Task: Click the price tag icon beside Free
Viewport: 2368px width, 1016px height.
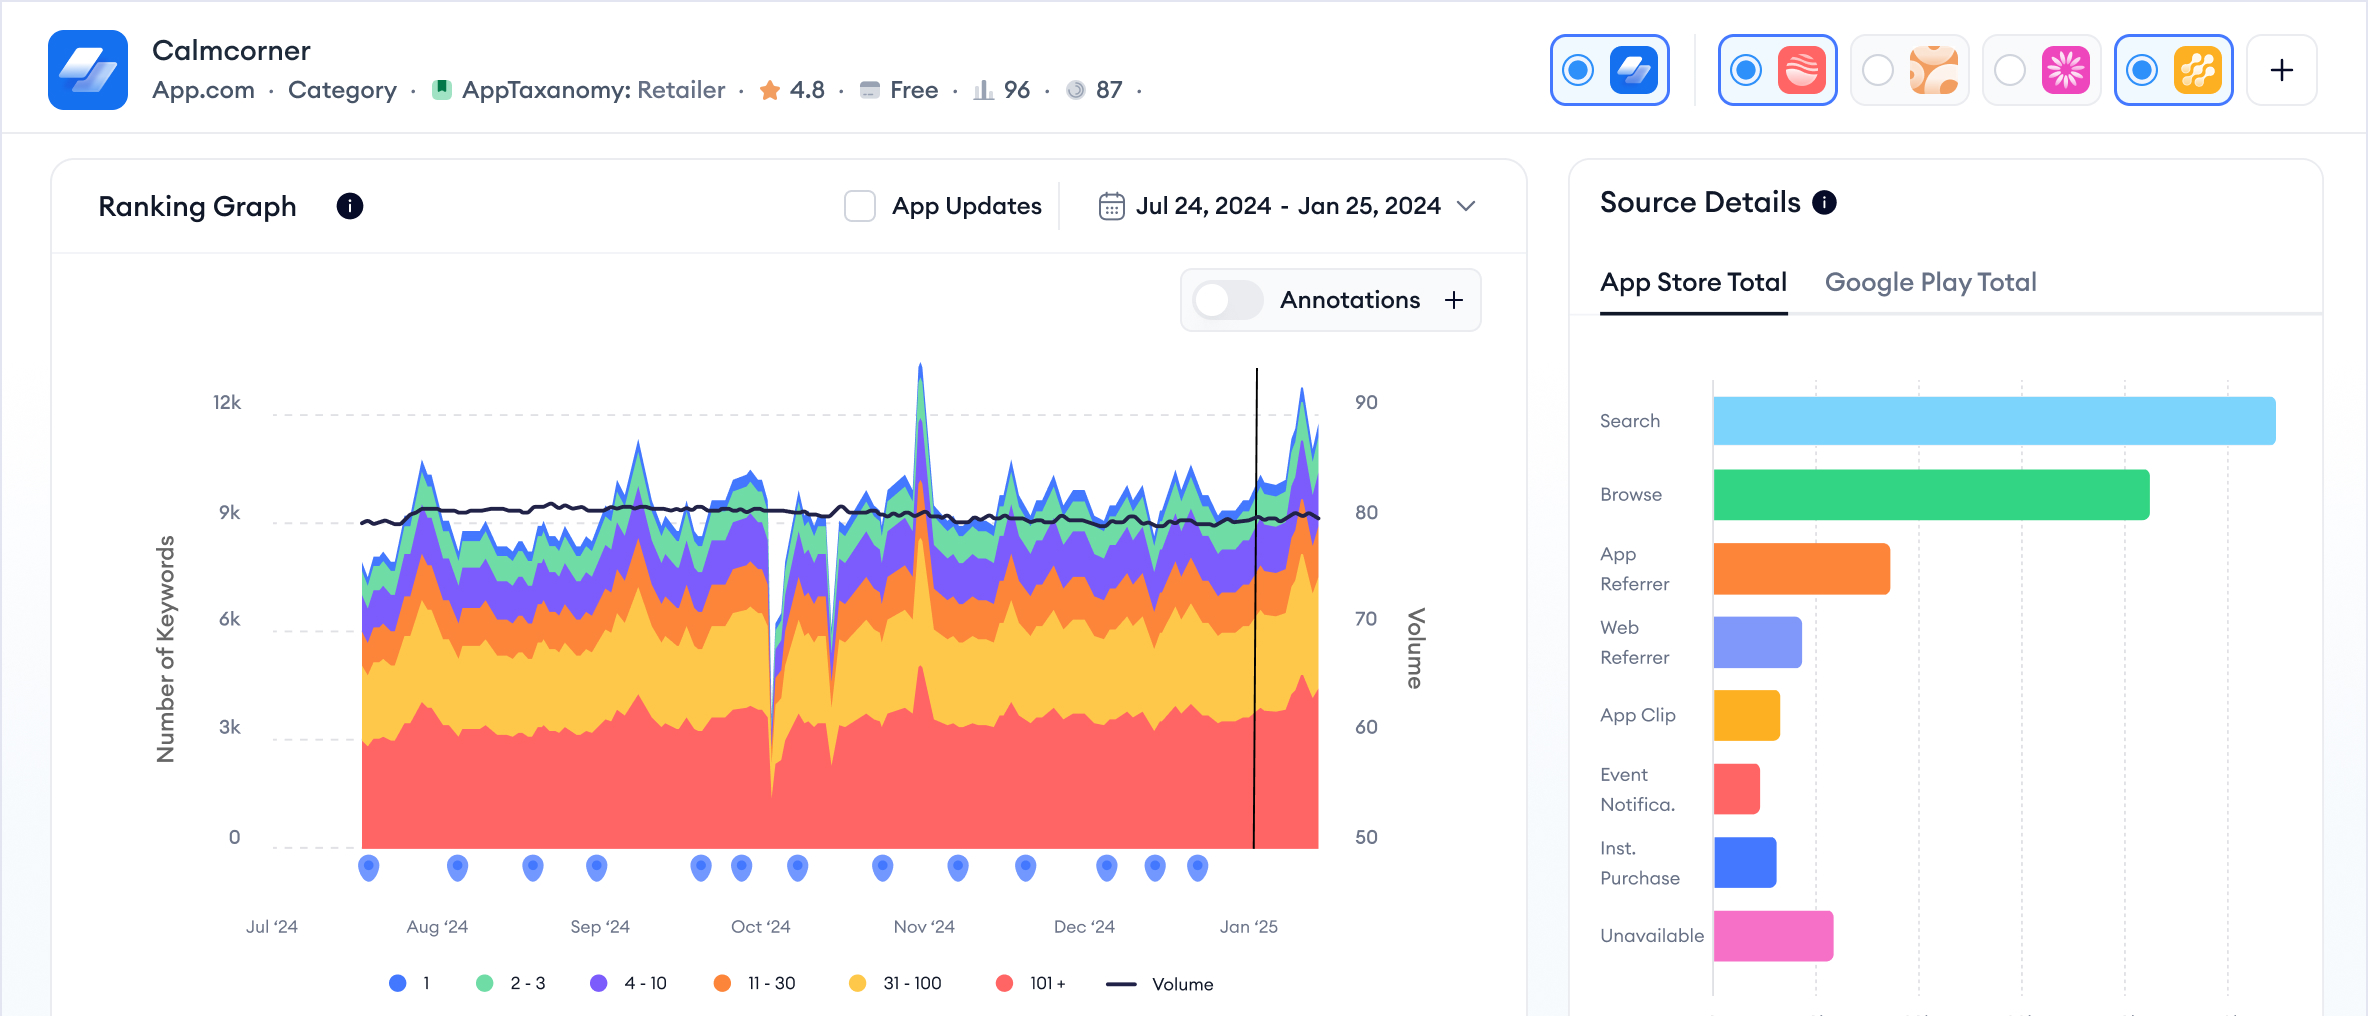Action: pos(870,90)
